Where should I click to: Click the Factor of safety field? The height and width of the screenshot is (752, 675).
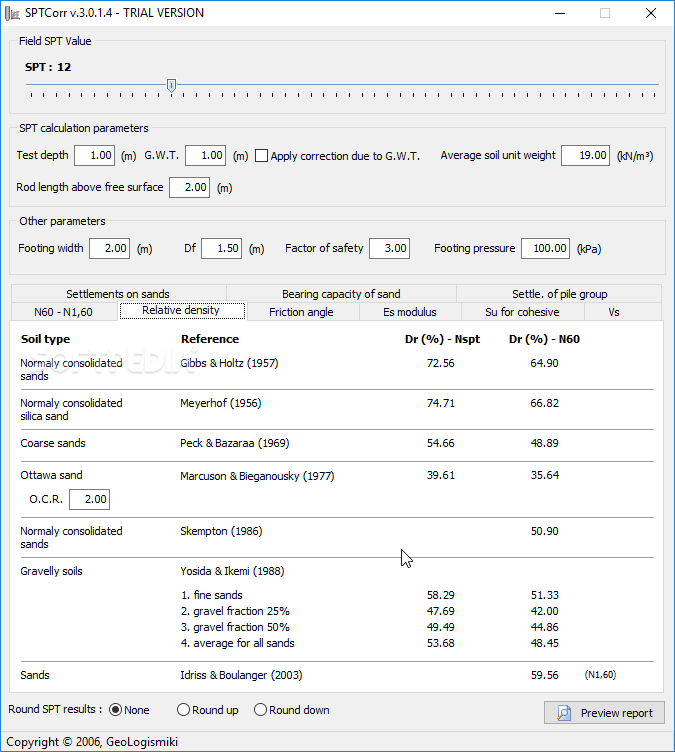tap(389, 248)
